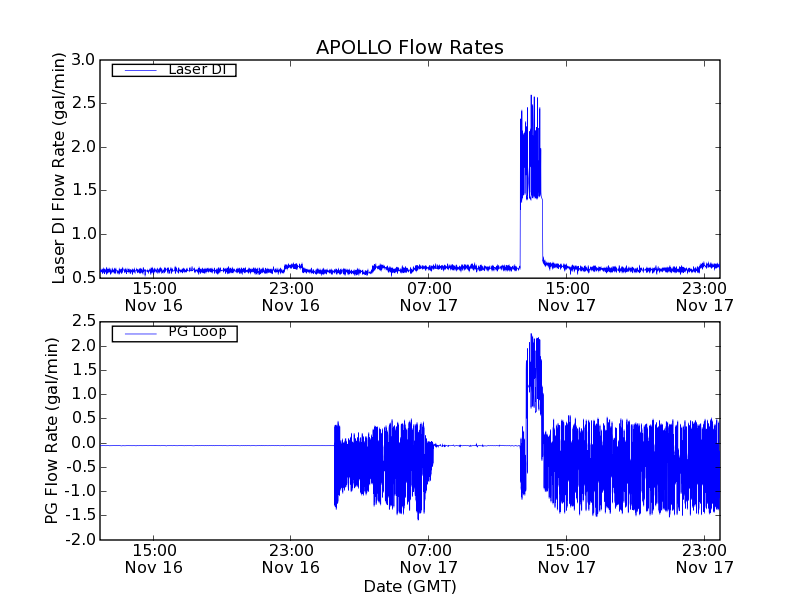Click the blue line sample in Laser DI legend
Screen dimensions: 800x600
(140, 70)
